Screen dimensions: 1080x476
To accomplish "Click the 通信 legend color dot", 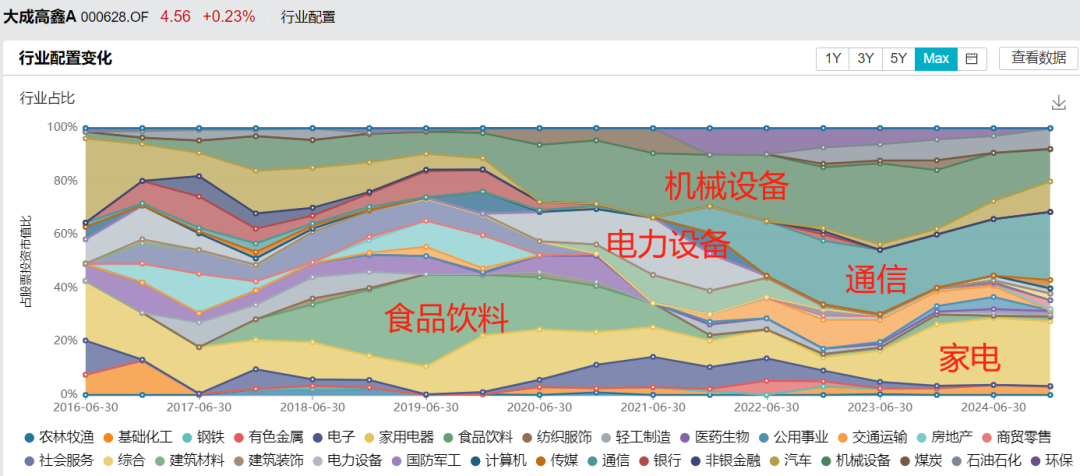I will pos(589,460).
